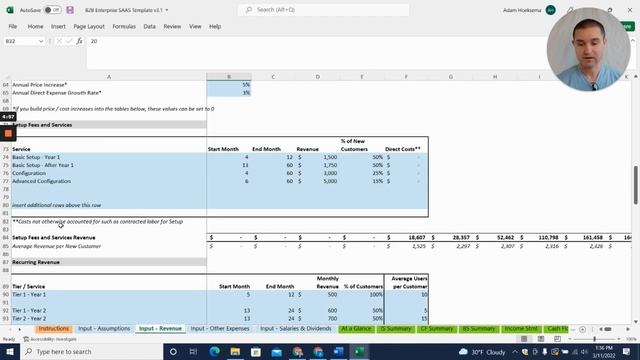Select column B header
This screenshot has width=640, height=360.
229,77
